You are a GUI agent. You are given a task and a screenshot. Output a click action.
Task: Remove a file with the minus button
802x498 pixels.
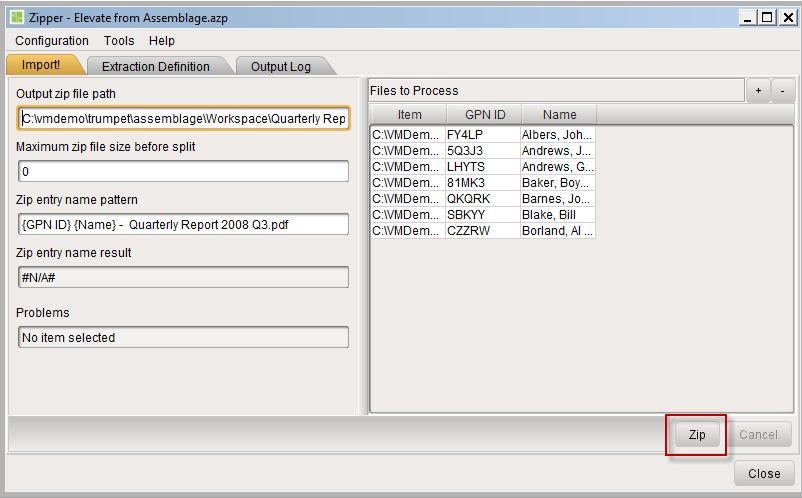coord(783,91)
